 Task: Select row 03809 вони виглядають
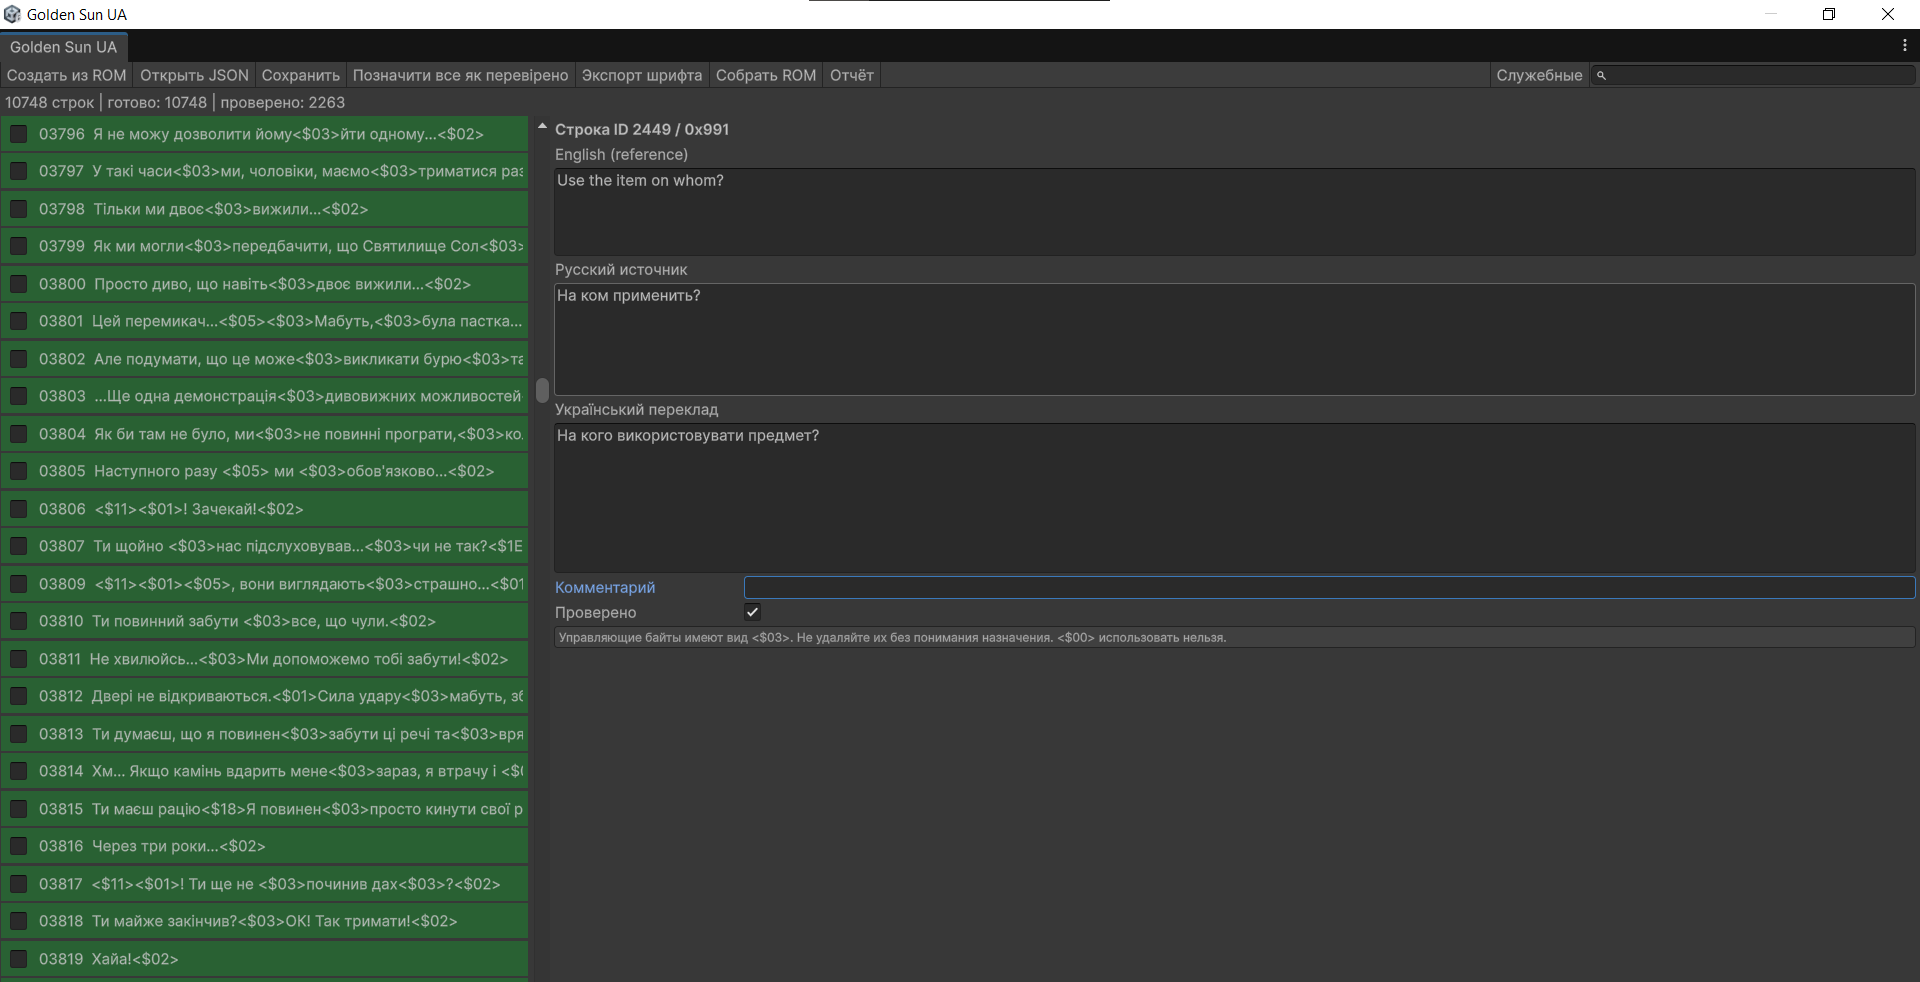click(264, 584)
